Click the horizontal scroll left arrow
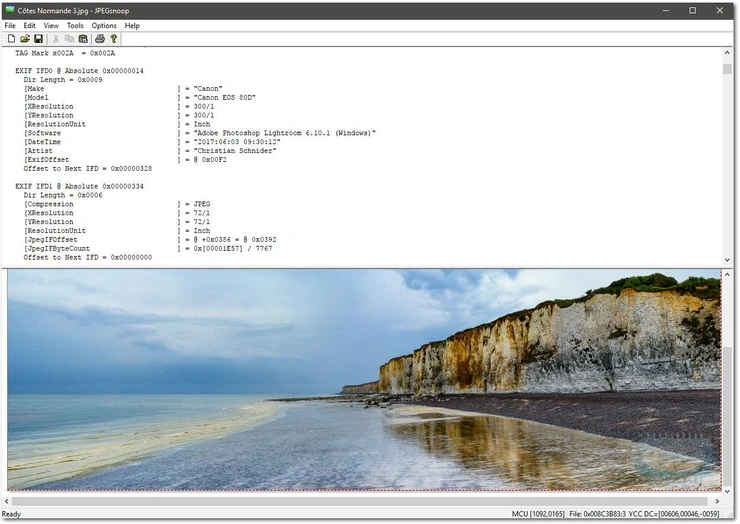 coord(7,501)
